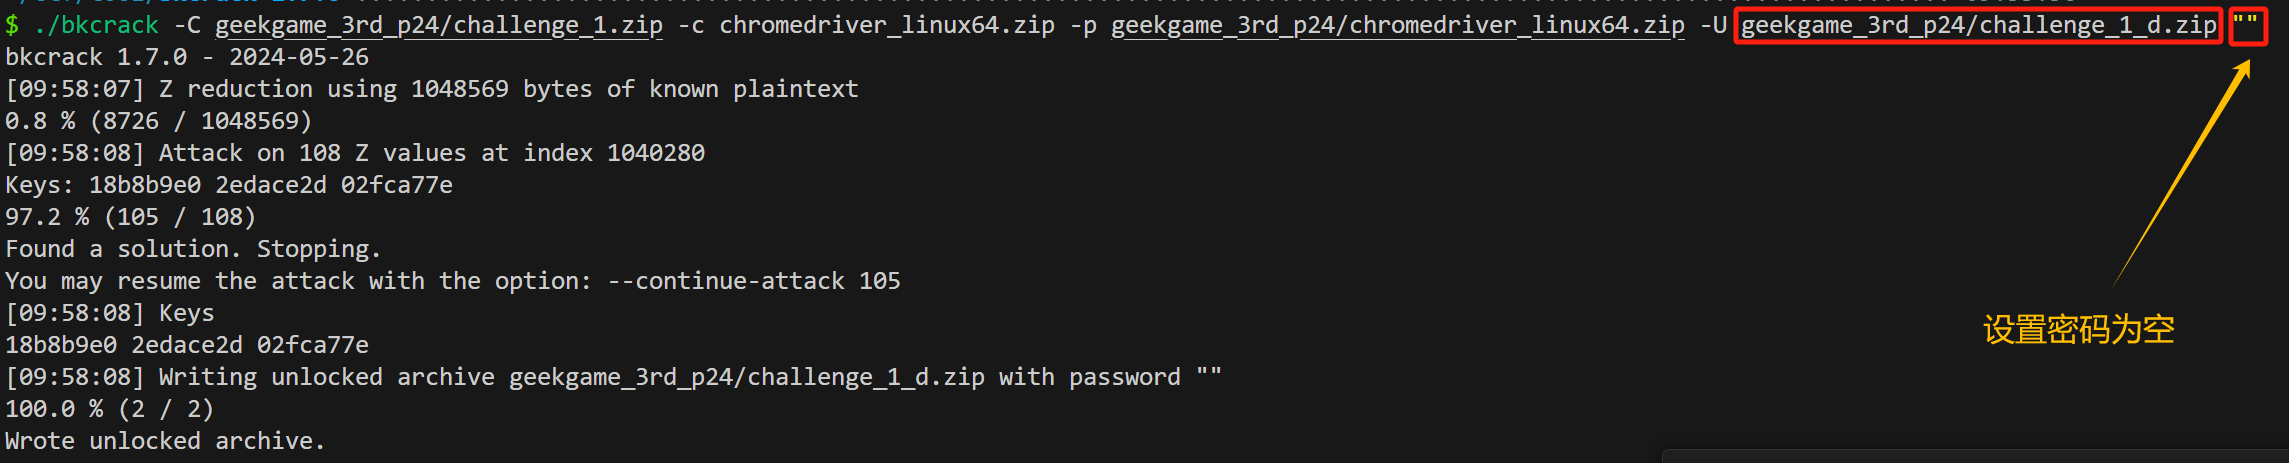2289x463 pixels.
Task: Click the bkcrack 1.7.0 version line
Action: [x=187, y=57]
